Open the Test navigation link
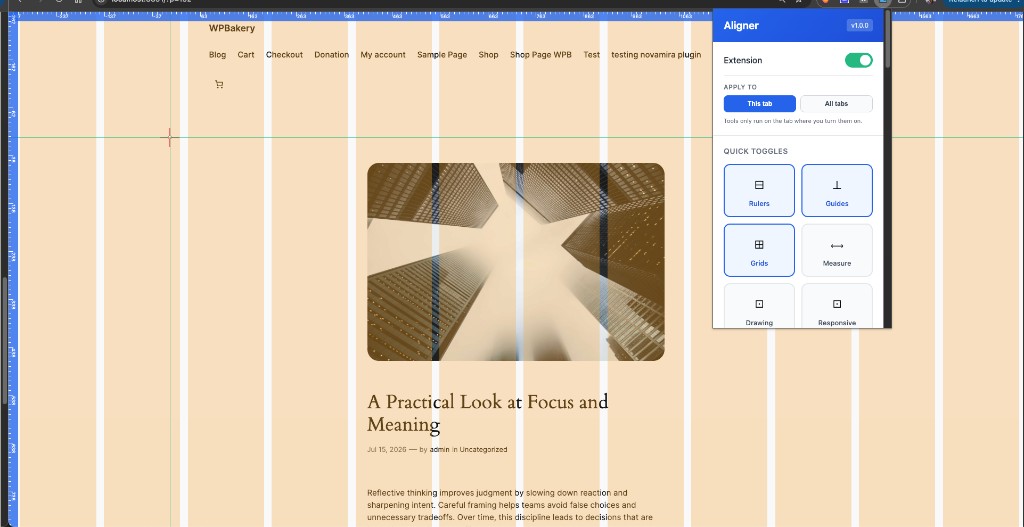The width and height of the screenshot is (1024, 527). coord(591,55)
